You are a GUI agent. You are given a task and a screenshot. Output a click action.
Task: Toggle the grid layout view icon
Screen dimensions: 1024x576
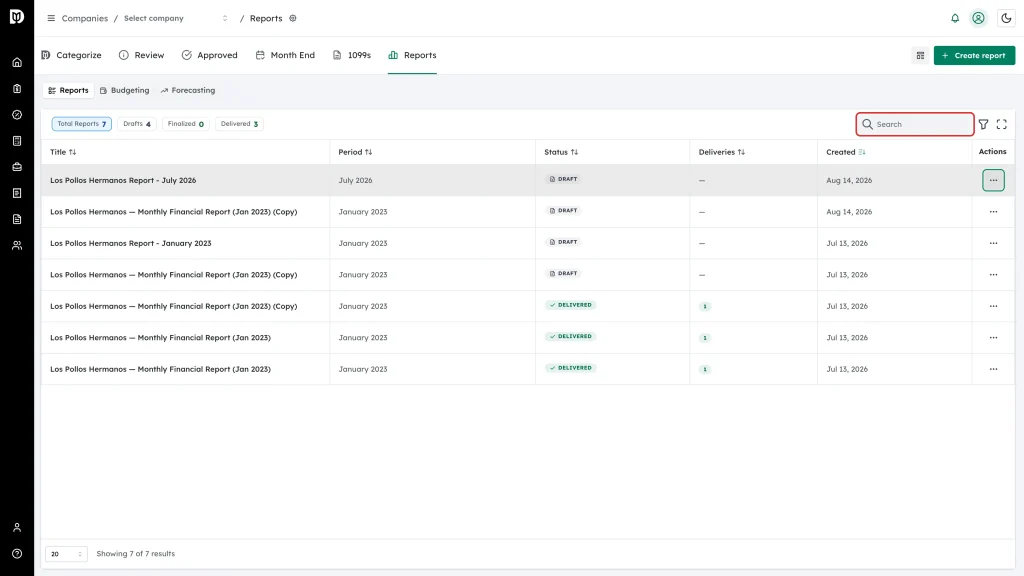(x=920, y=56)
